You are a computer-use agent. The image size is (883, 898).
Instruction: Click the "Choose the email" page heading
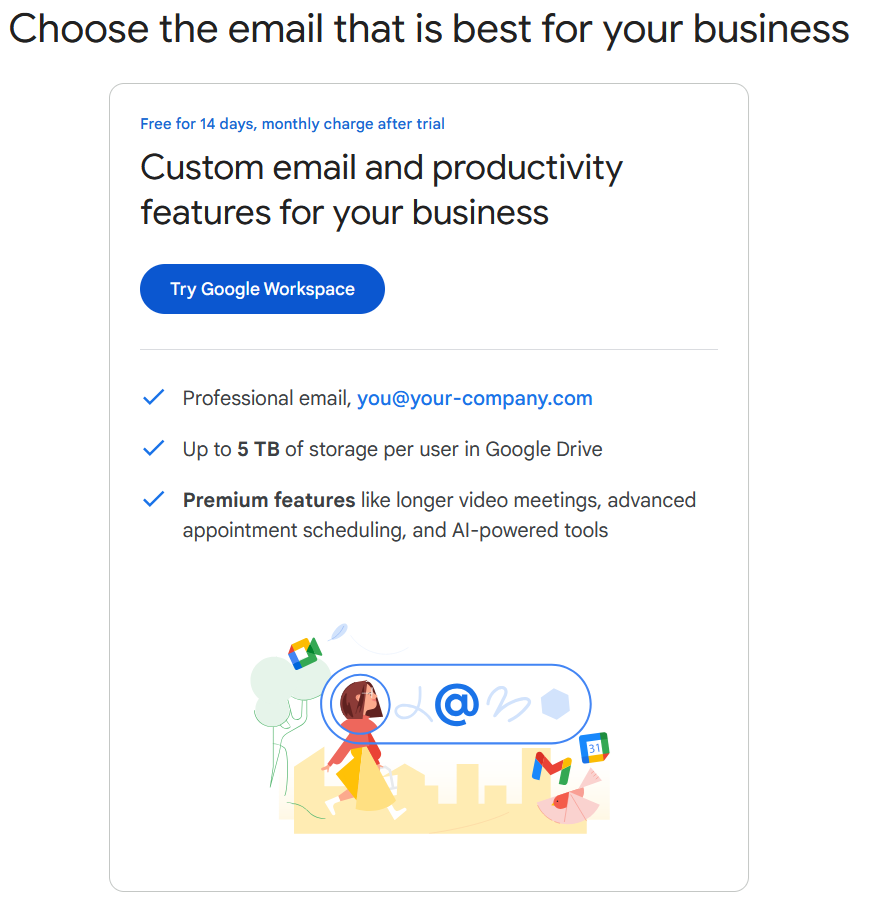coord(429,29)
